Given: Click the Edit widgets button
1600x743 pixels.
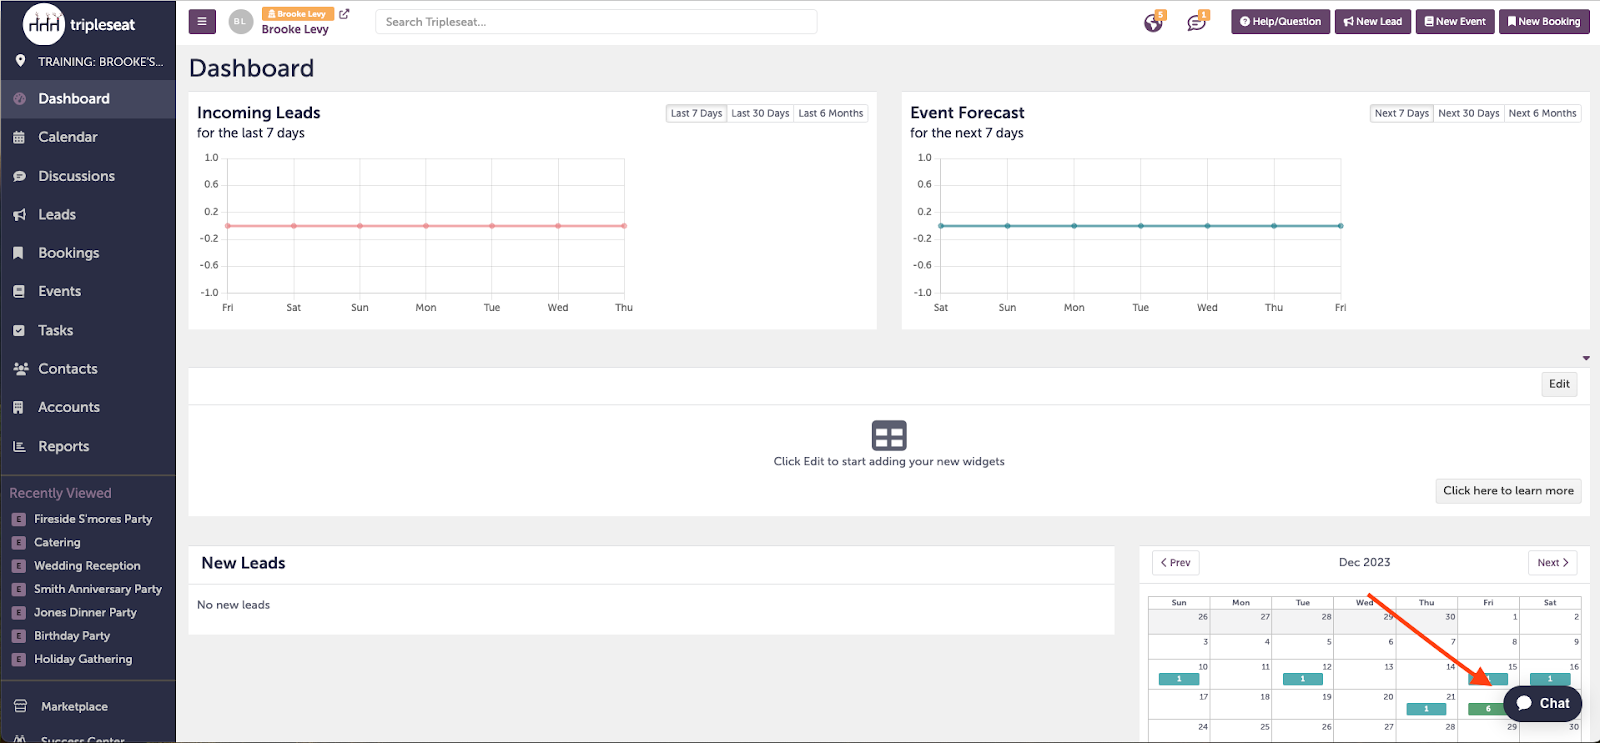Looking at the screenshot, I should [1559, 384].
